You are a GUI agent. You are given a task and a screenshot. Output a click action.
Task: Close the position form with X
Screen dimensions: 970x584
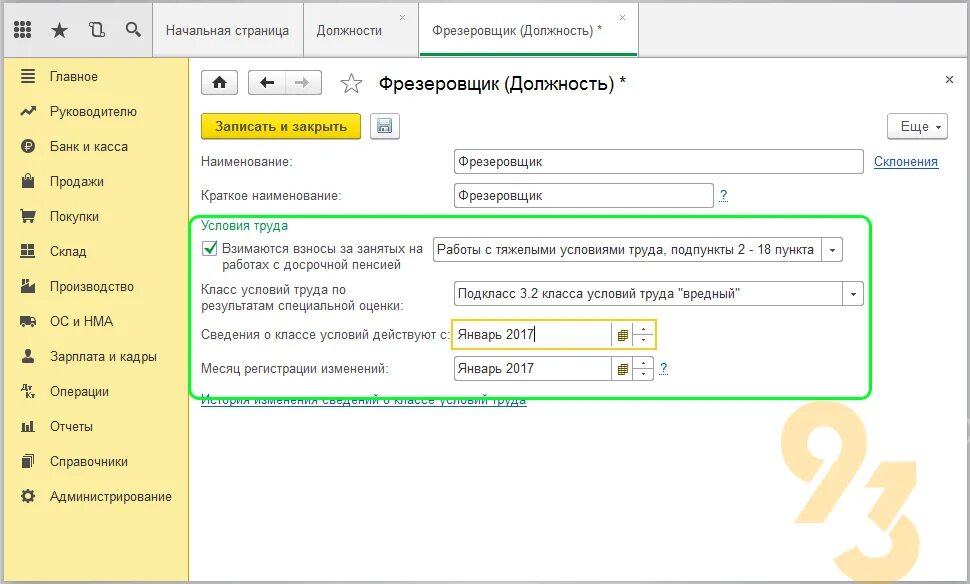[949, 79]
